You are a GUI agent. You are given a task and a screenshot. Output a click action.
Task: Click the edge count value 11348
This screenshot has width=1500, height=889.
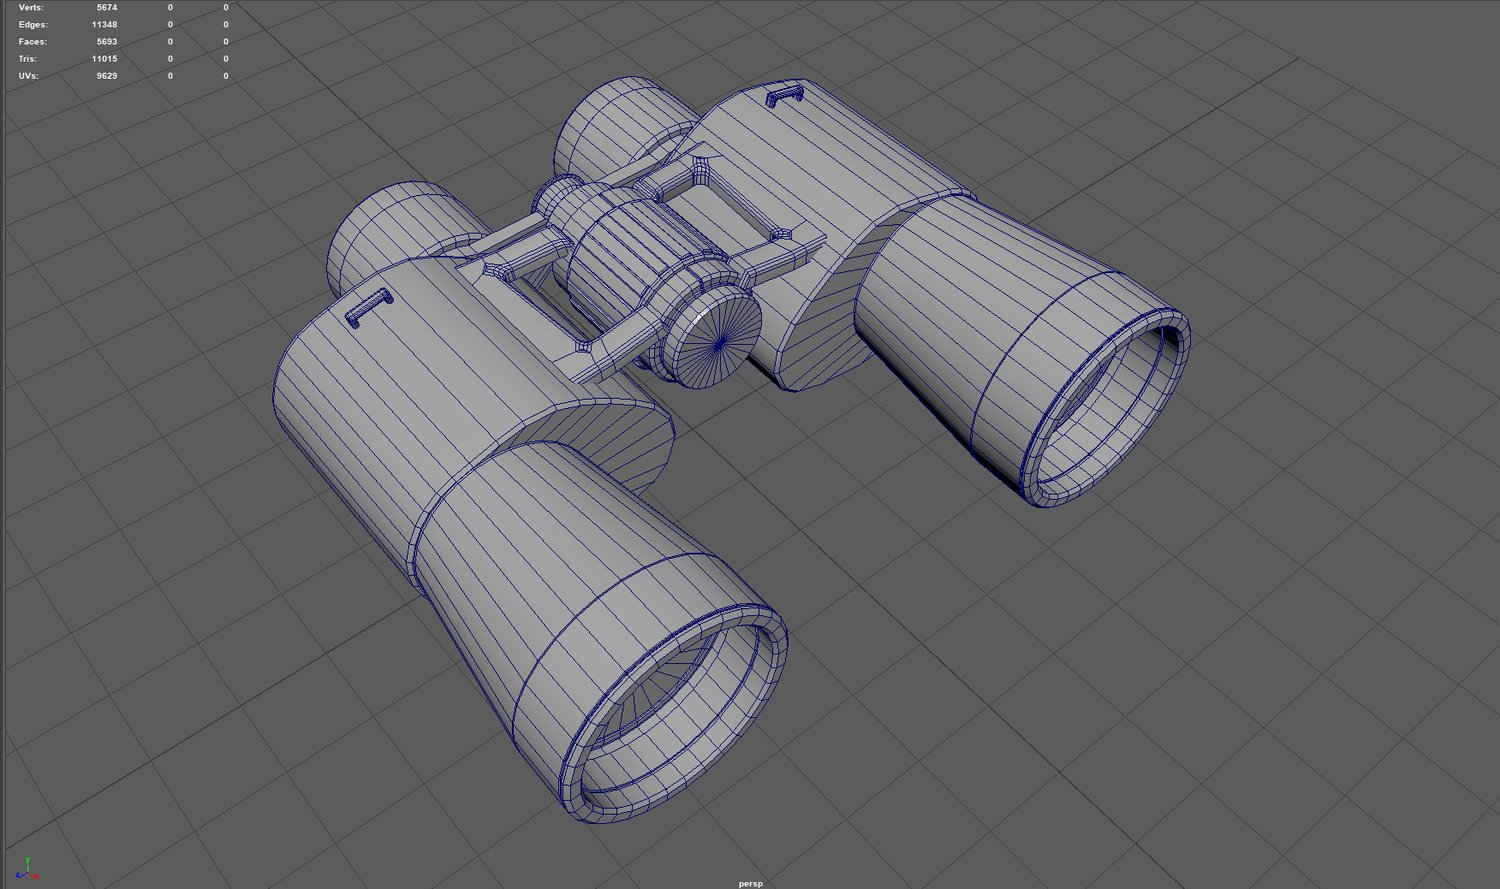tap(104, 25)
